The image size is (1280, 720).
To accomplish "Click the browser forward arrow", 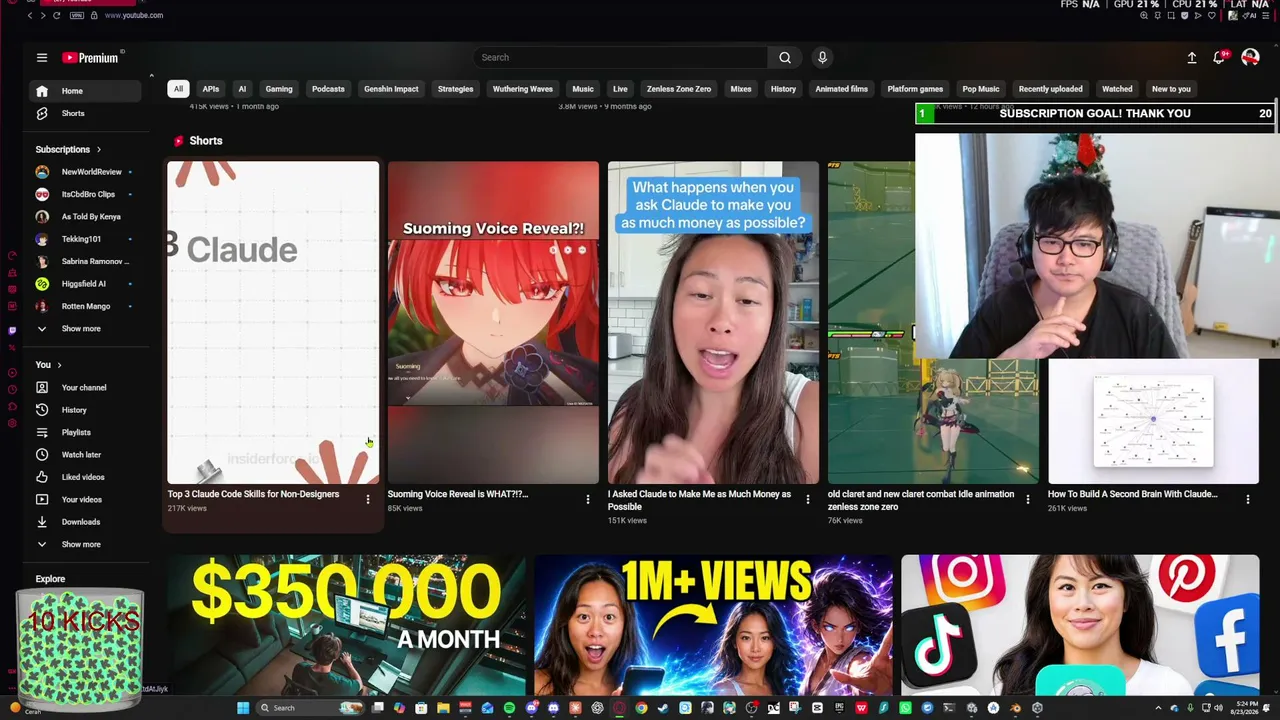I will click(x=43, y=15).
